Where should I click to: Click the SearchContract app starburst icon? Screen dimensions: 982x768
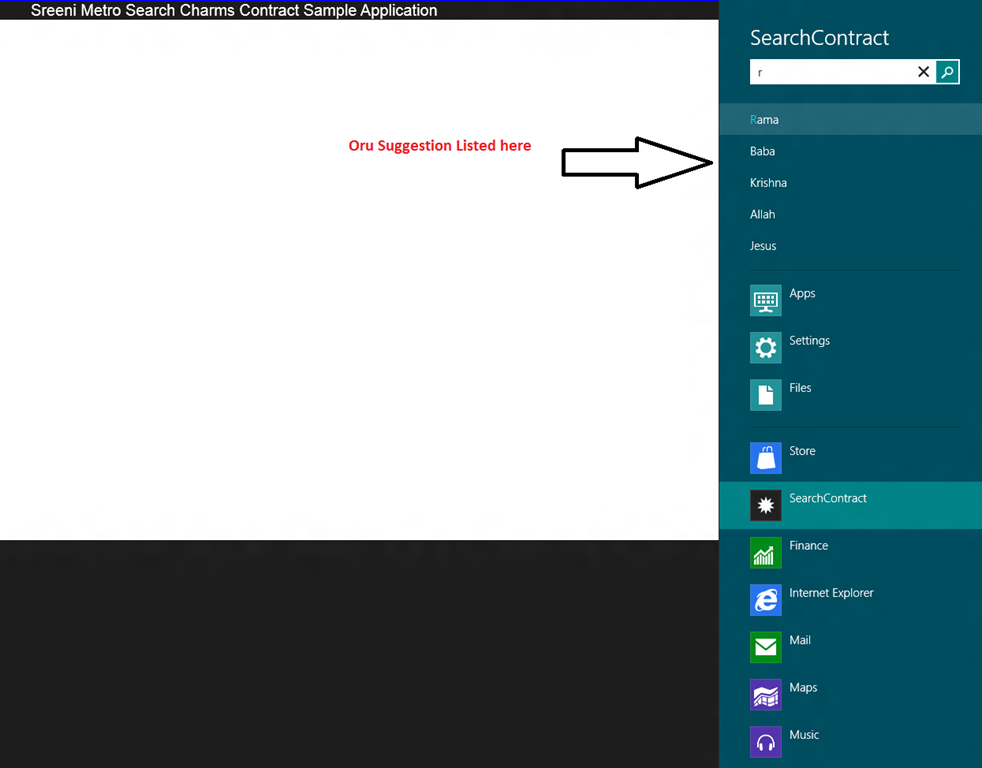click(765, 505)
